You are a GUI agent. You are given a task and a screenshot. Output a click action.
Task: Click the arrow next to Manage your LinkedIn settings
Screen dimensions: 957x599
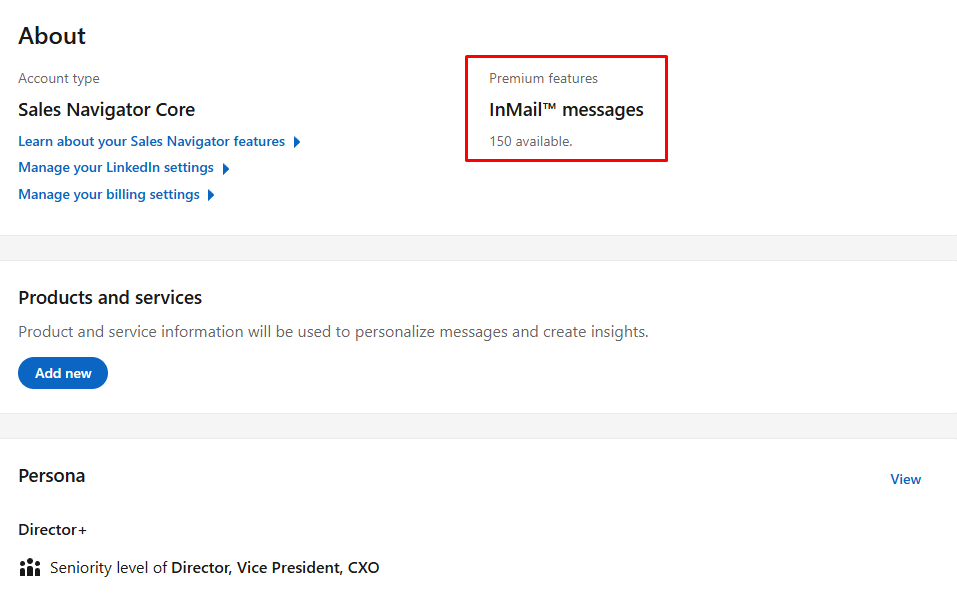point(226,168)
